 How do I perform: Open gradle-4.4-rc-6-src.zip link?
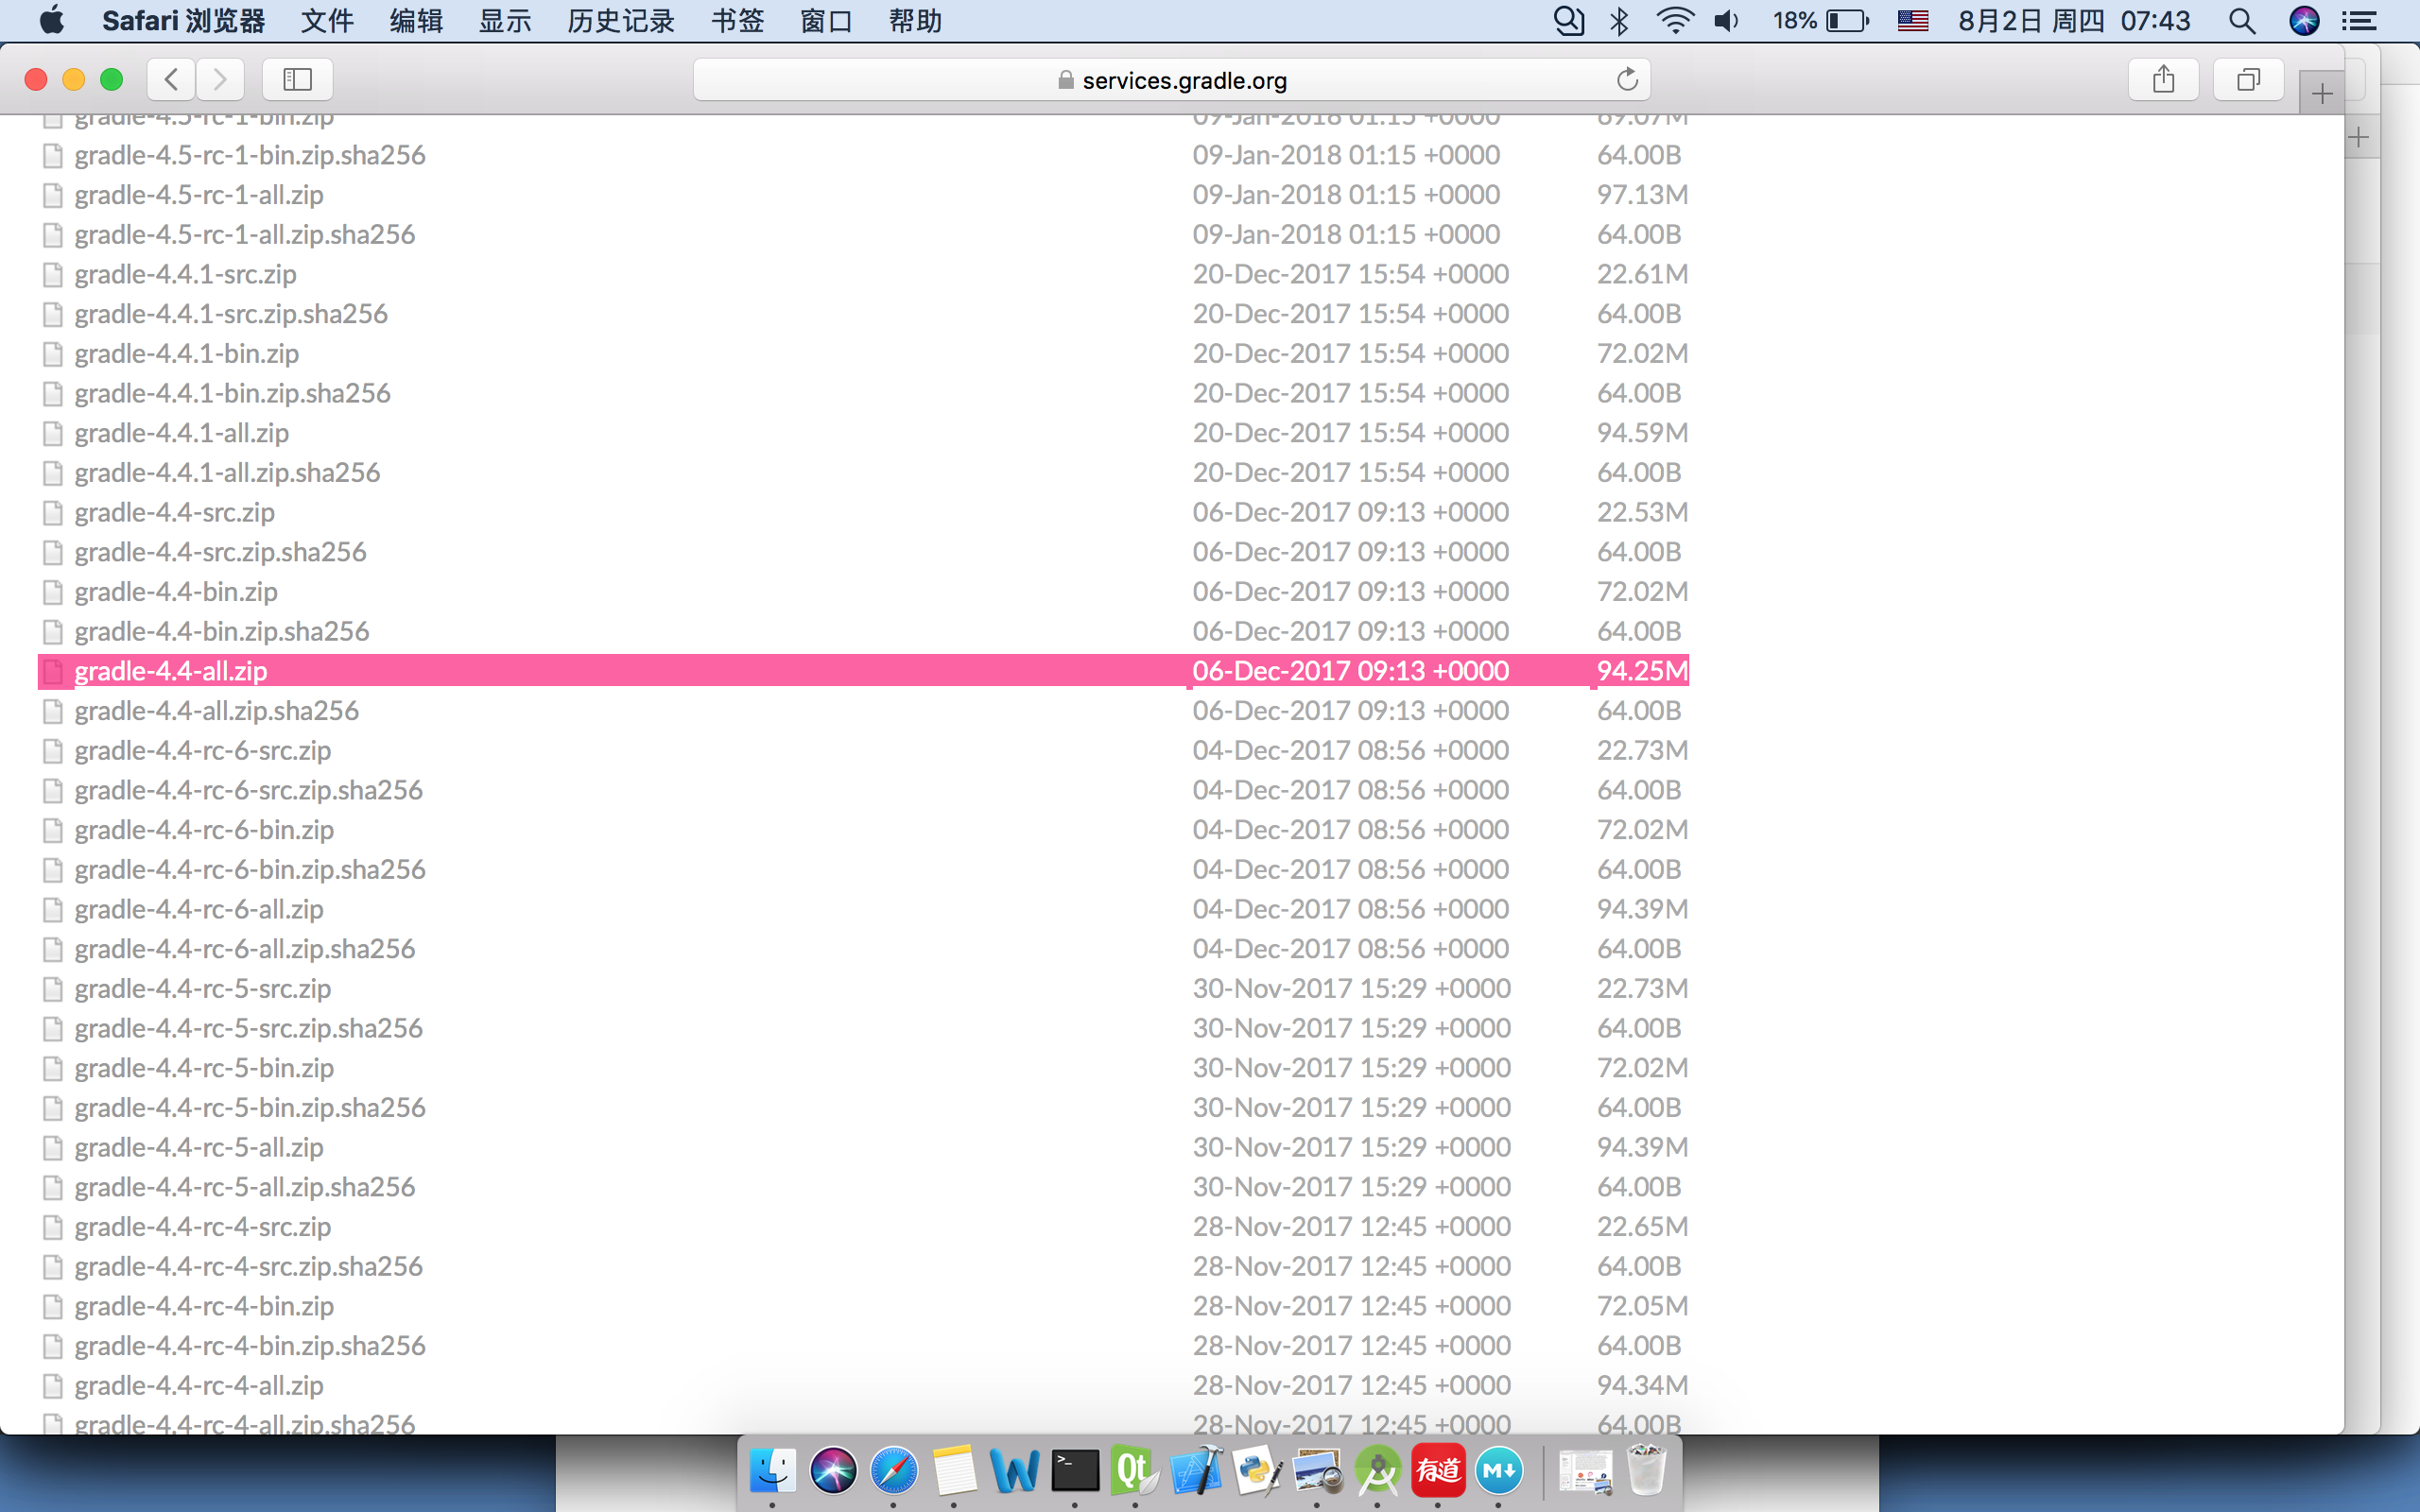(x=202, y=751)
